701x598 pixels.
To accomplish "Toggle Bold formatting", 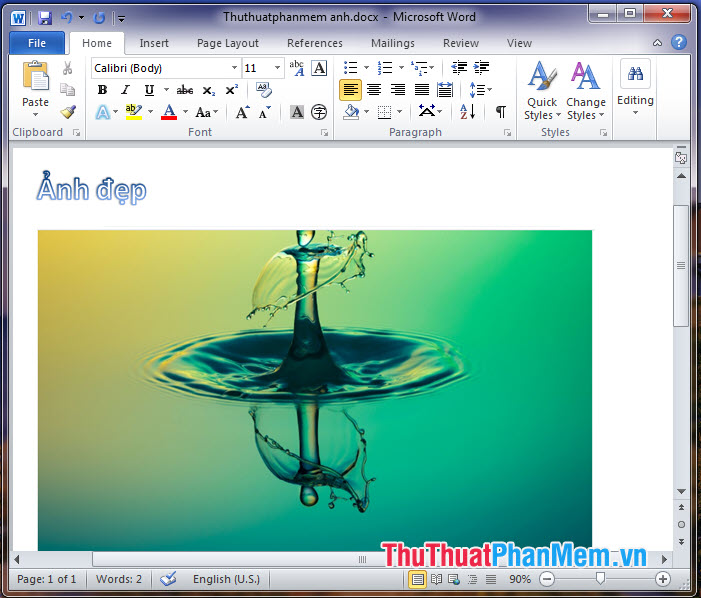I will [x=102, y=90].
